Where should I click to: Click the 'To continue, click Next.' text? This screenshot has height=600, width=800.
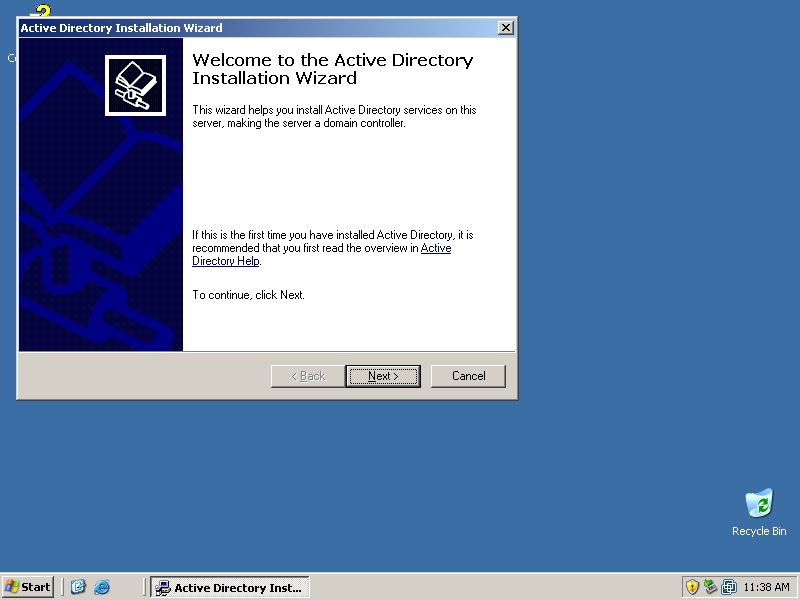(248, 295)
